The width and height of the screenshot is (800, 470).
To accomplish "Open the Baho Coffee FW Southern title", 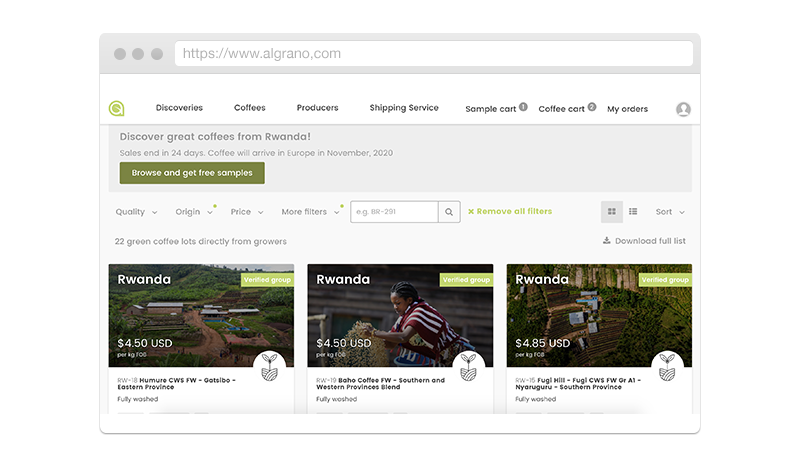I will pos(380,384).
